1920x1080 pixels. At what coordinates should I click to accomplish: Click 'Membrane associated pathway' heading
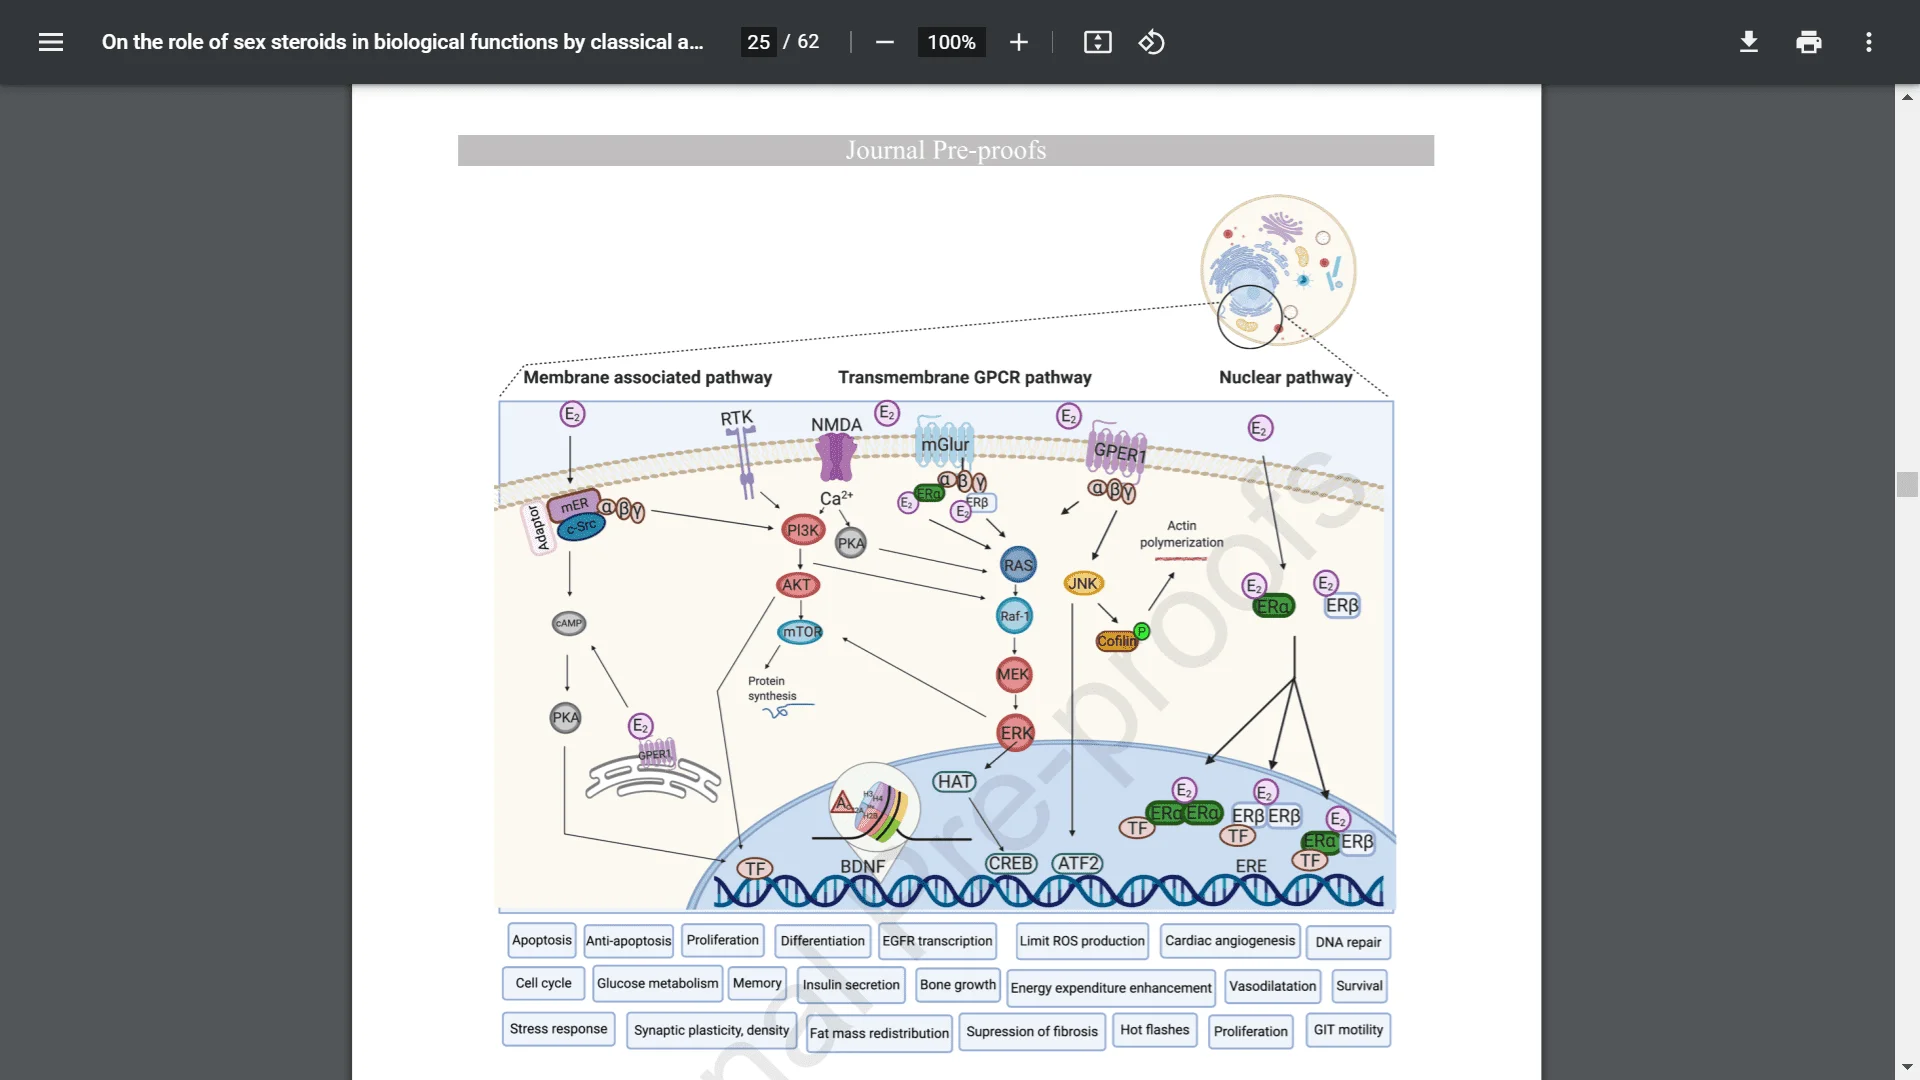tap(647, 377)
